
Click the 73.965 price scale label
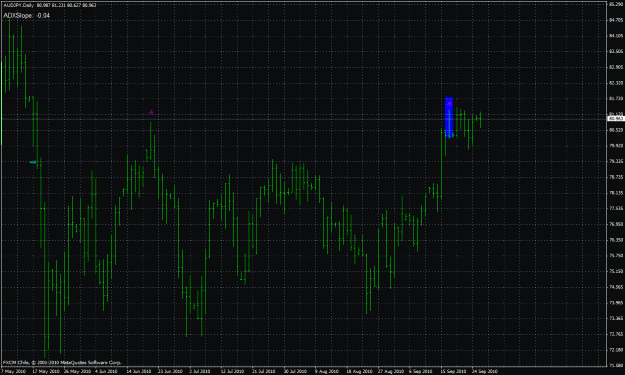(616, 303)
